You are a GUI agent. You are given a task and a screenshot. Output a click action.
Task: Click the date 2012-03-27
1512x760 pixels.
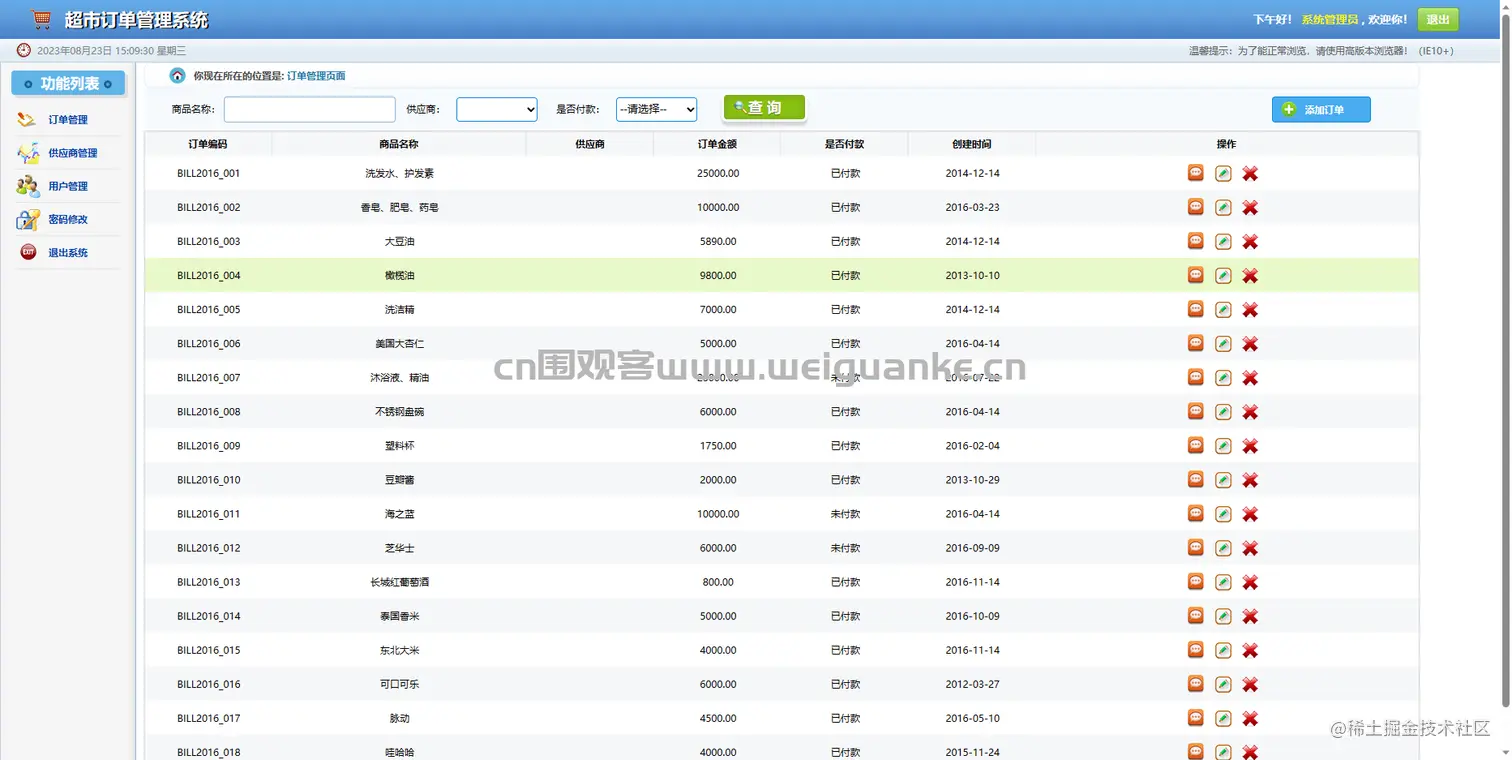[972, 685]
